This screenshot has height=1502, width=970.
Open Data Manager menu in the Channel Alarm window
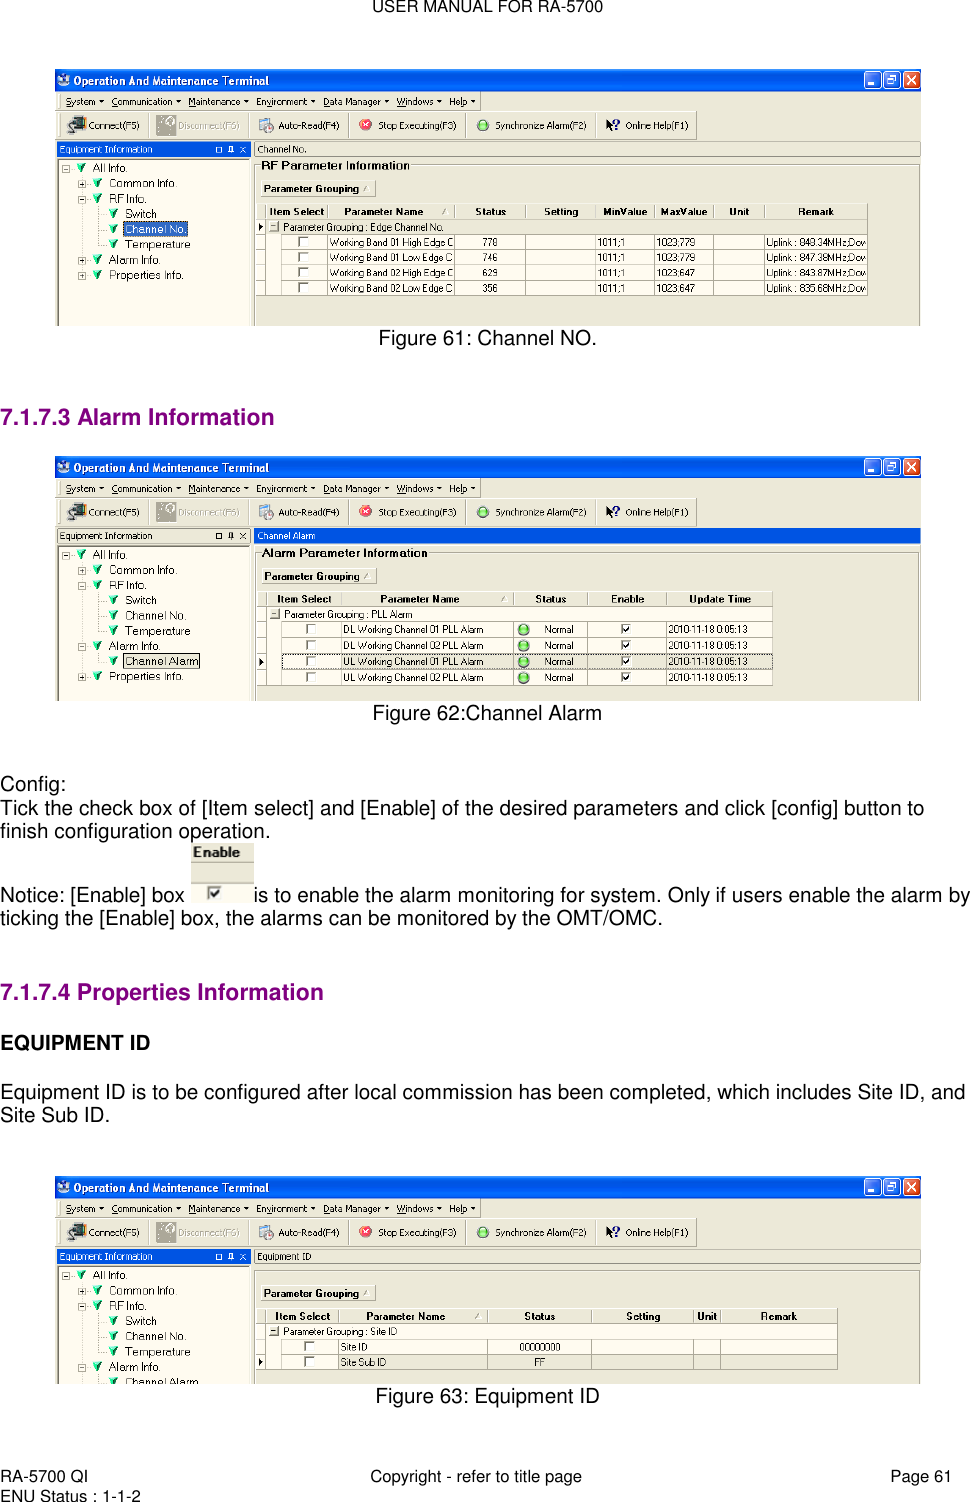(356, 489)
